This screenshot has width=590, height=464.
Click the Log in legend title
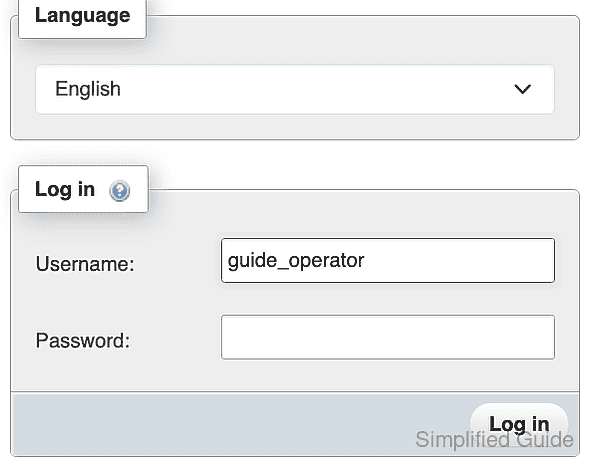65,189
